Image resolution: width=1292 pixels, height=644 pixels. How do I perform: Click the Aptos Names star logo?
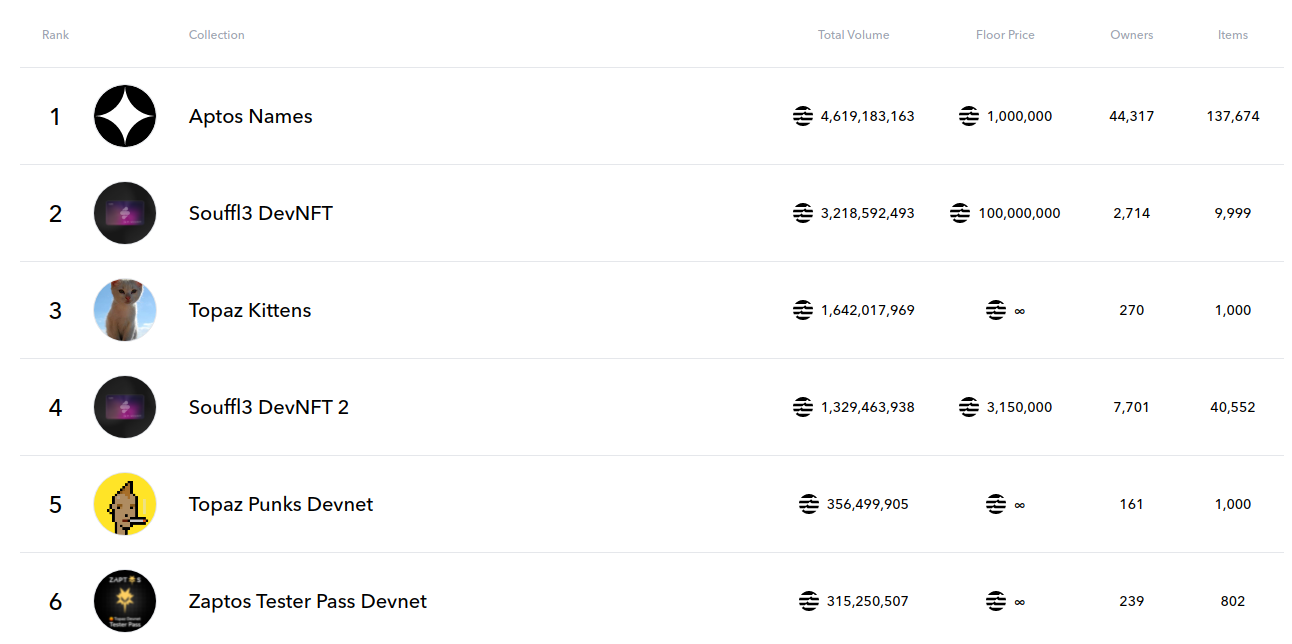coord(125,116)
